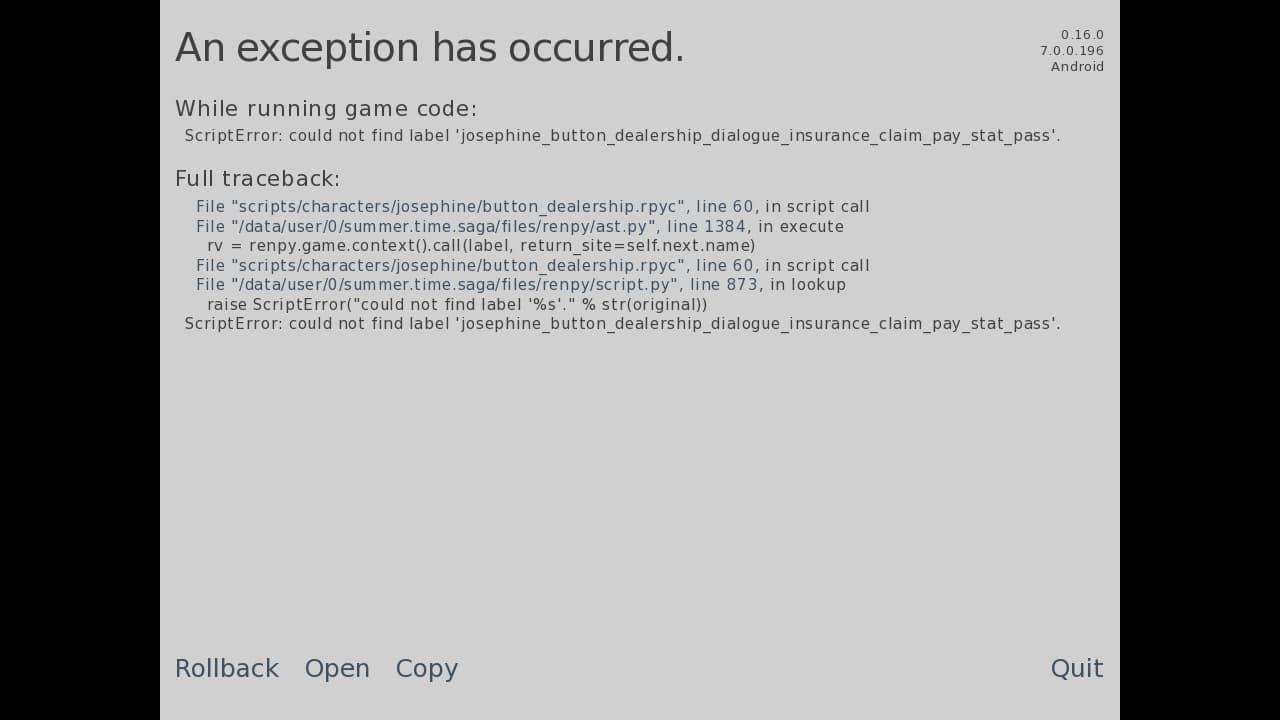Open the traceback file with Open
This screenshot has width=1280, height=720.
tap(337, 669)
